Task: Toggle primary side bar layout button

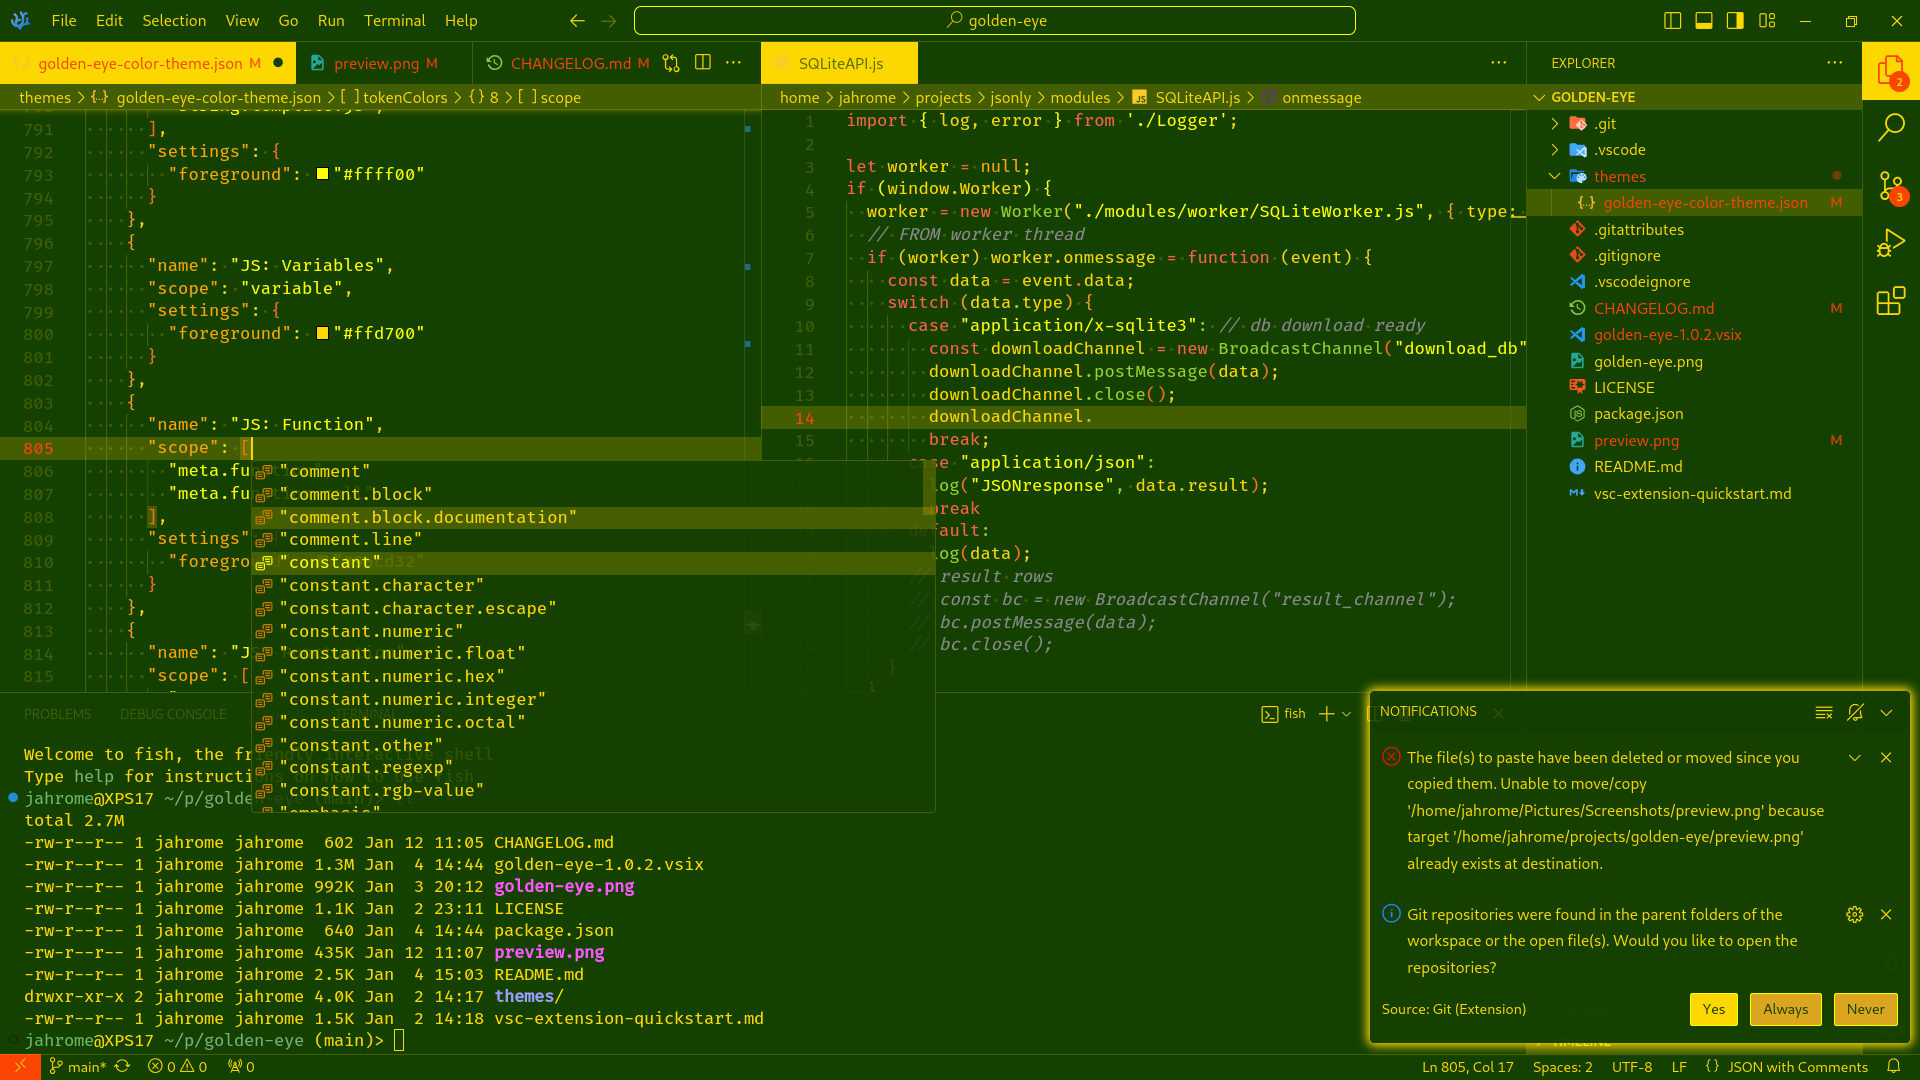Action: click(1735, 21)
